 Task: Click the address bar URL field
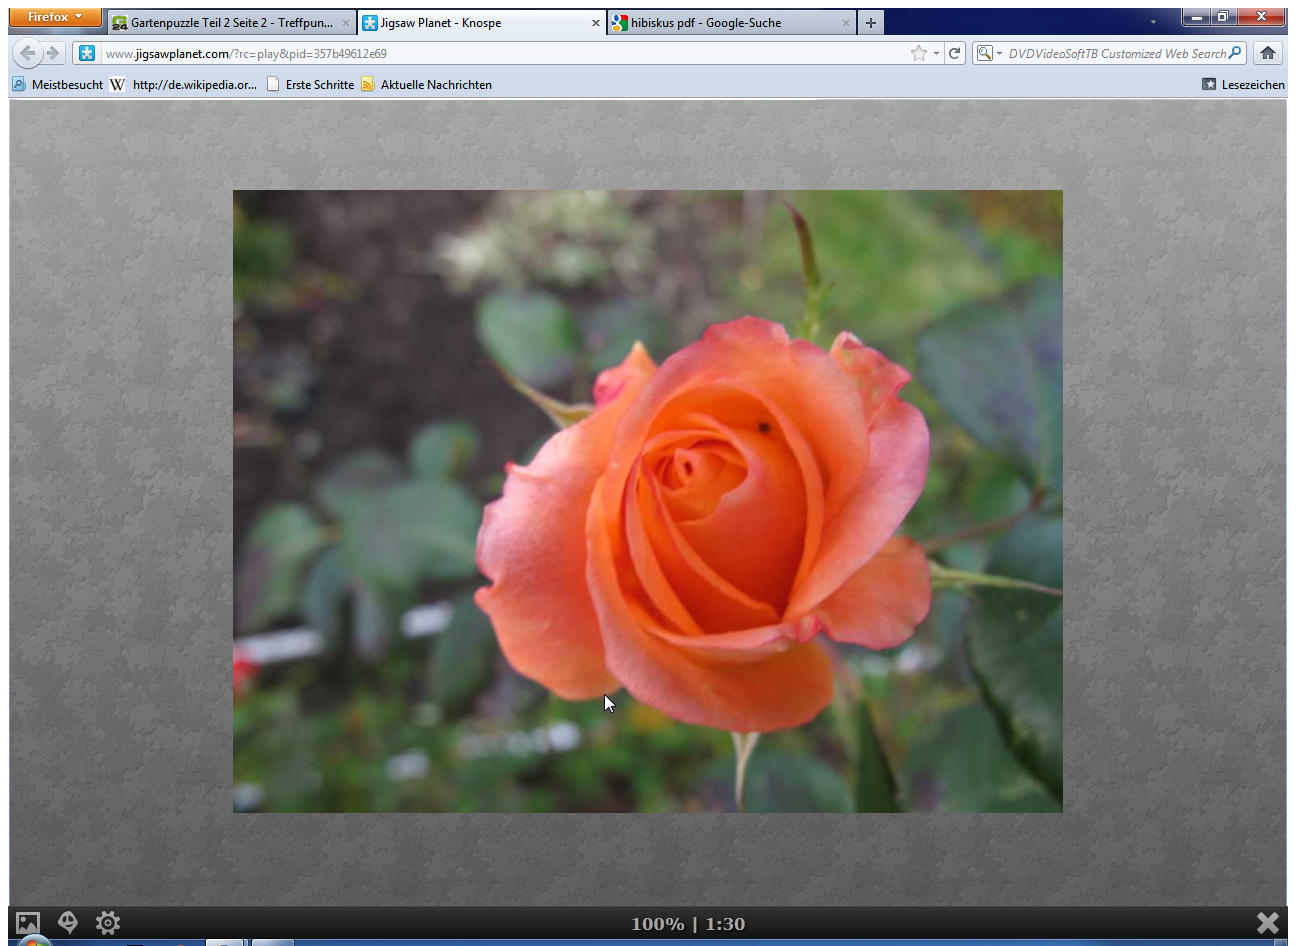click(500, 54)
